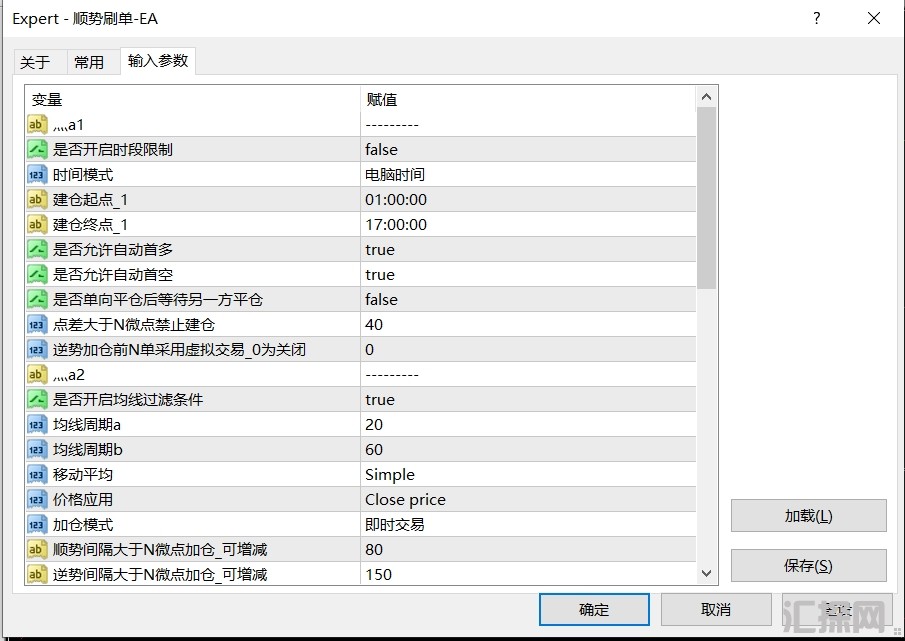Switch to the 常用 tab

coord(89,62)
